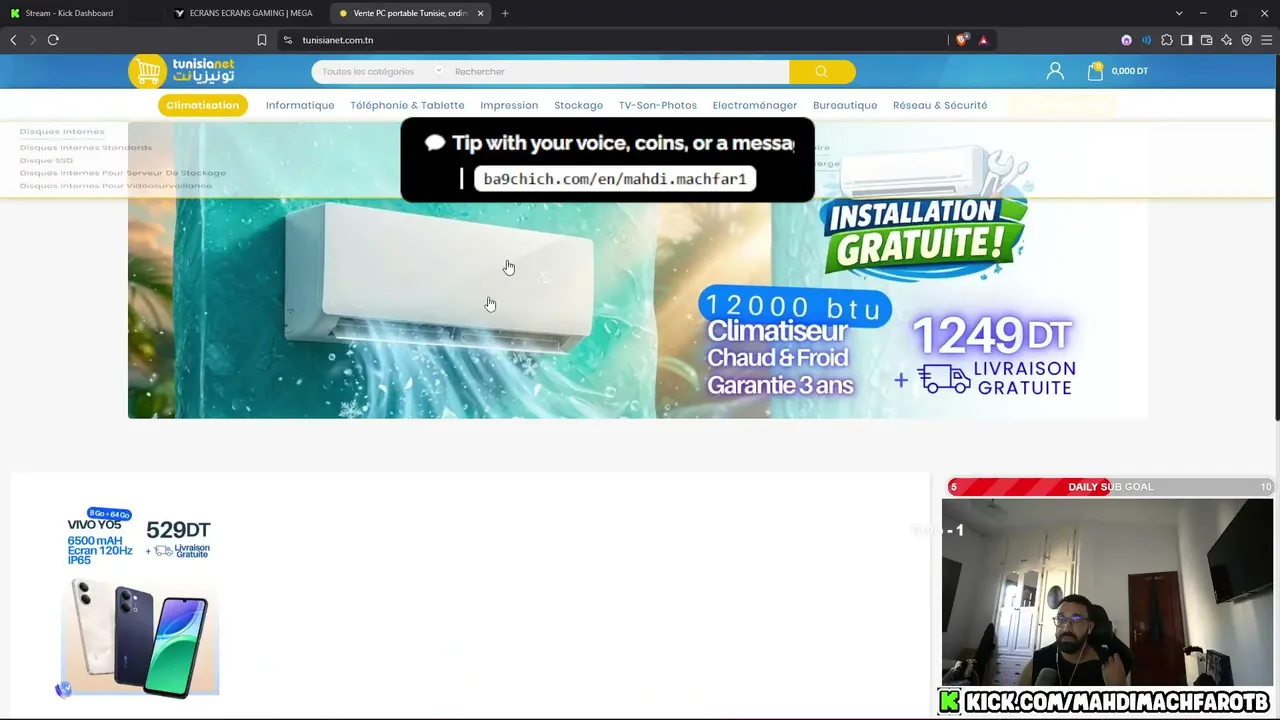Open Brave VPN shield
The image size is (1280, 720).
1247,40
